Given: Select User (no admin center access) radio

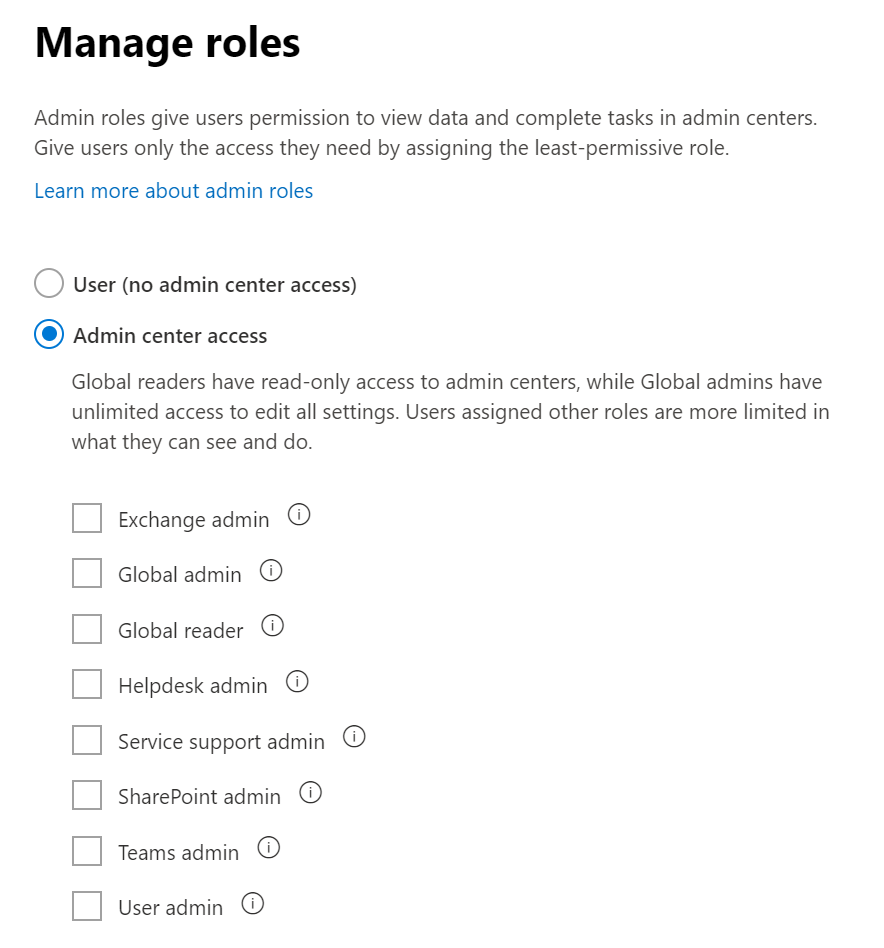Looking at the screenshot, I should [48, 284].
